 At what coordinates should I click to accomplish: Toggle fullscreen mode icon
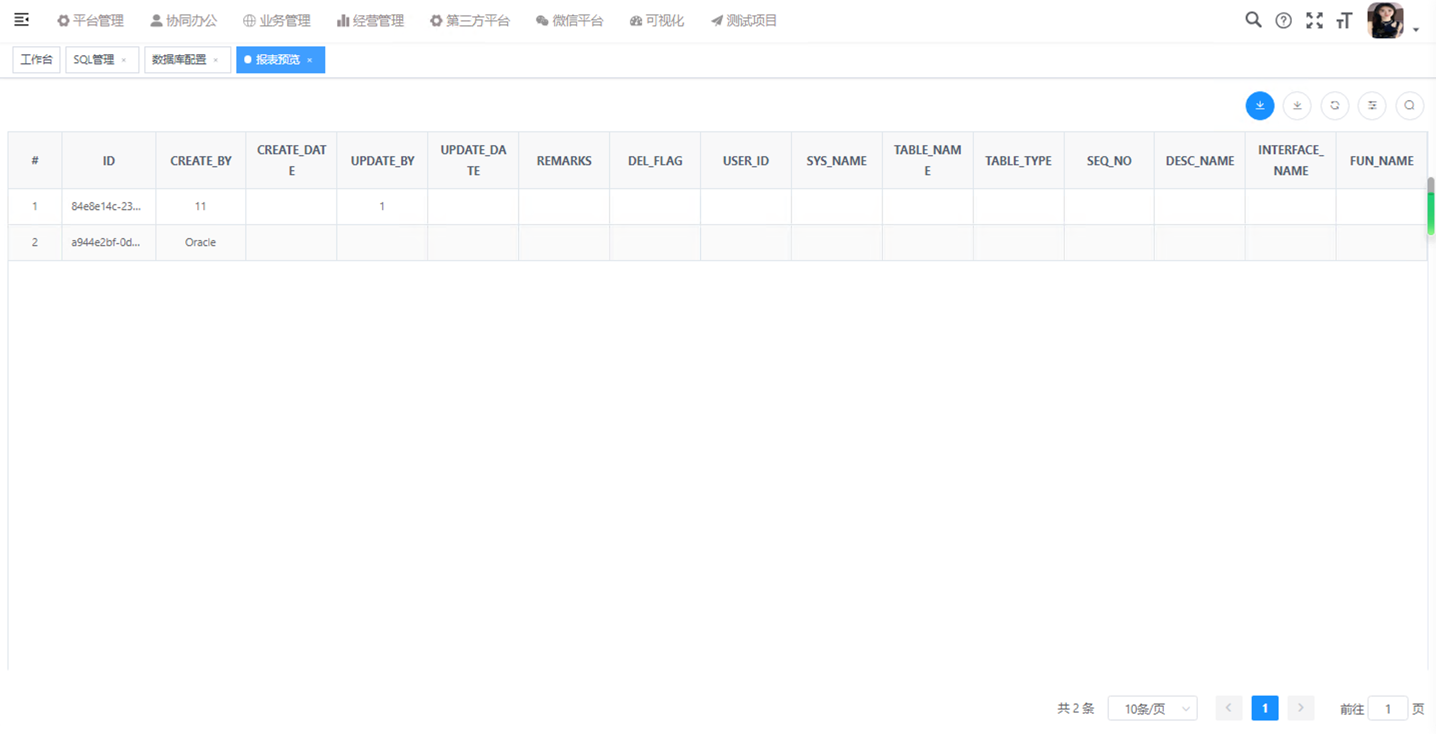point(1314,21)
